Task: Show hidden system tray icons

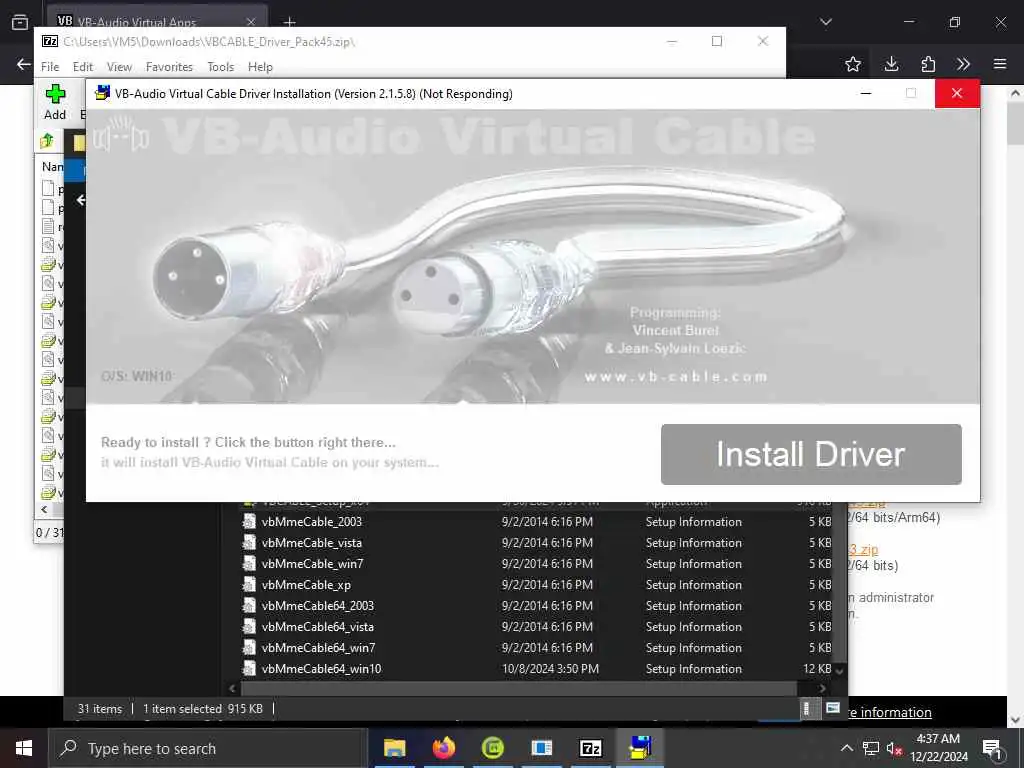Action: (x=846, y=748)
